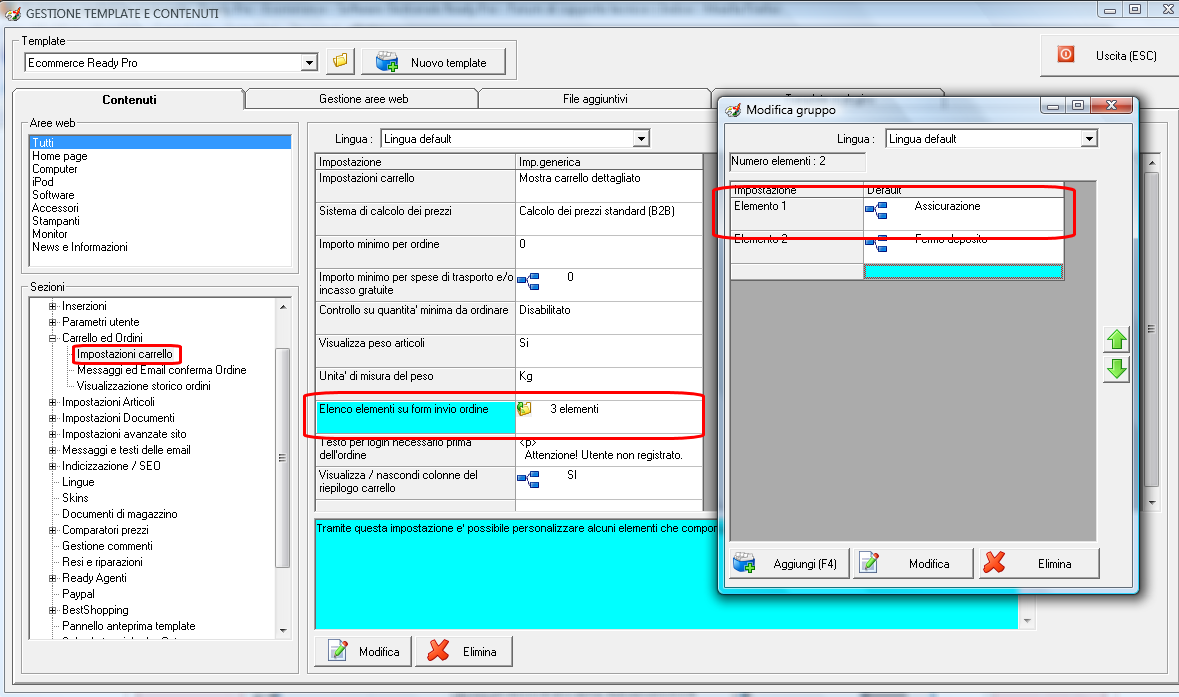Click Modifica button below description panel
Screen dimensions: 1179x697
(x=363, y=651)
